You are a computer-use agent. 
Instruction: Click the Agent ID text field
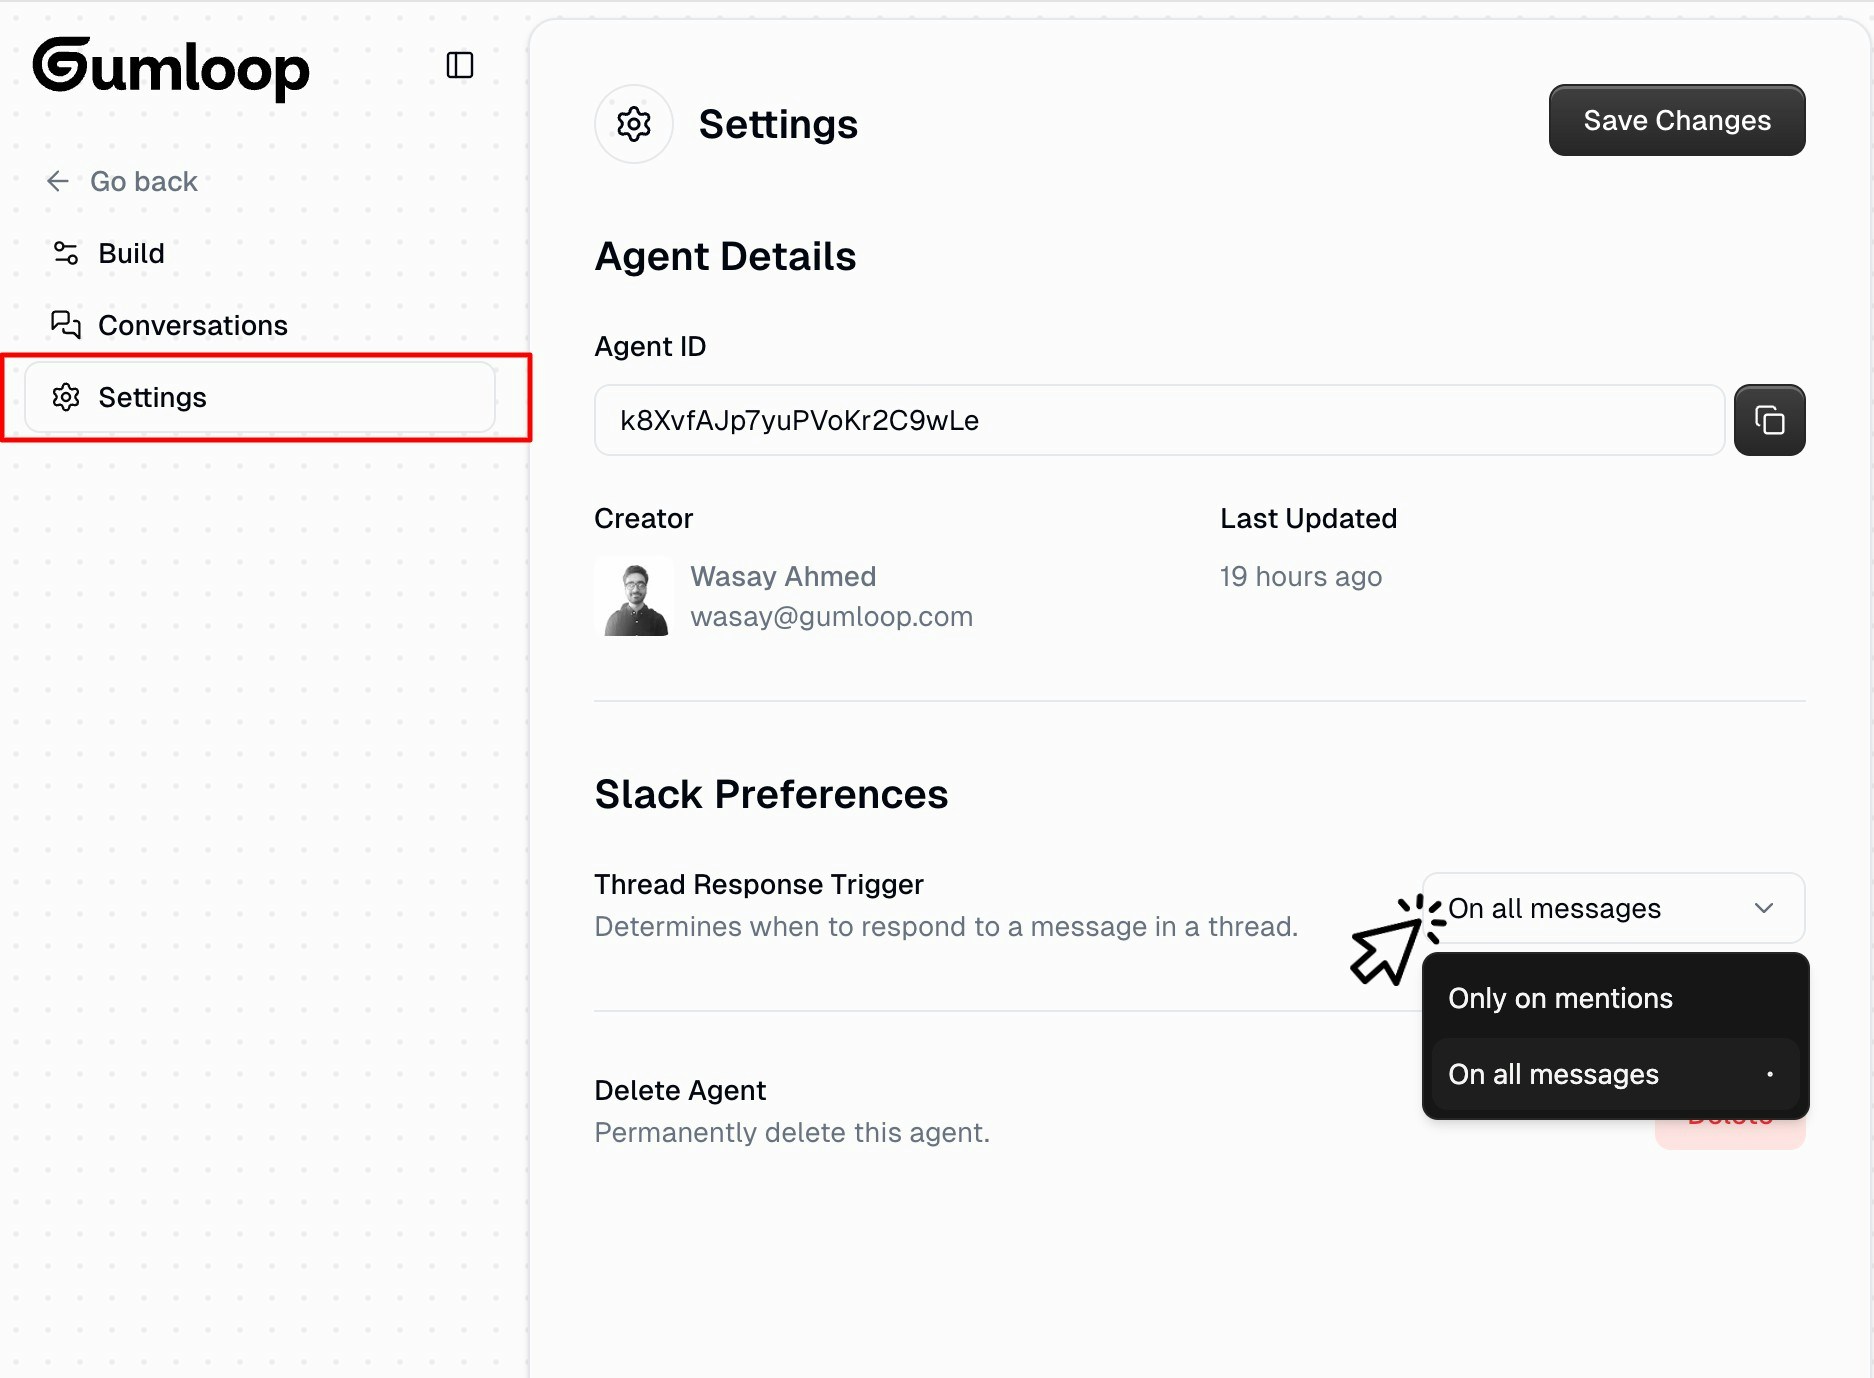coord(1159,420)
